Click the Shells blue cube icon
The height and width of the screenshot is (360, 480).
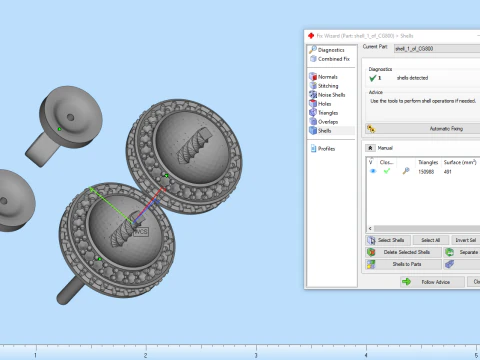coord(313,131)
